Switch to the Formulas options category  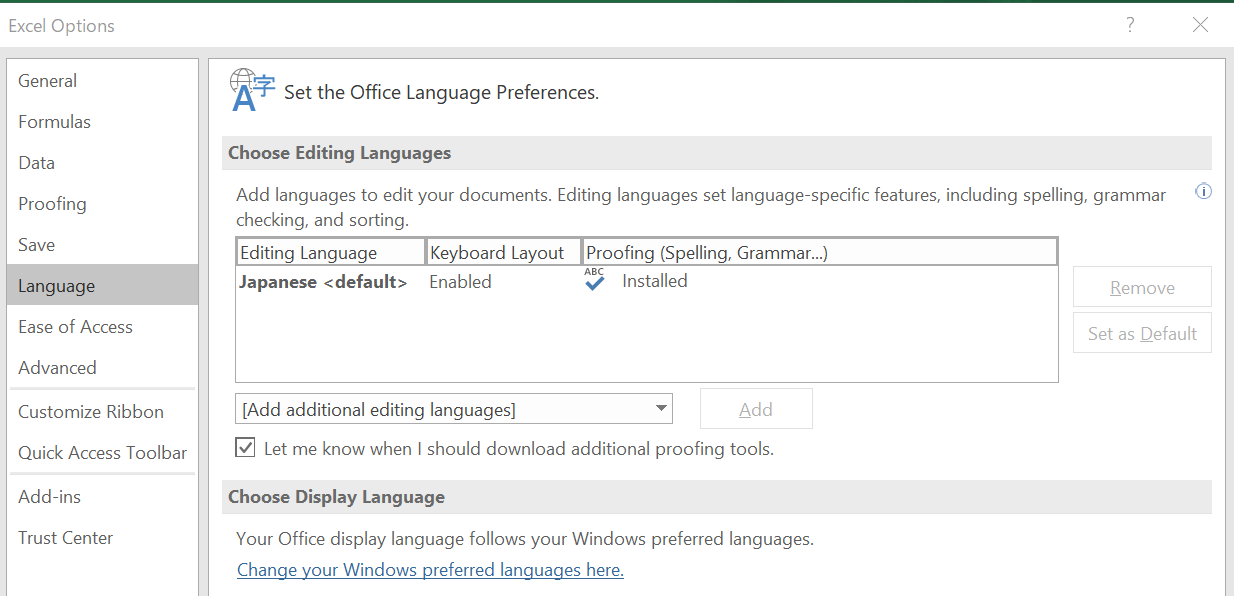[55, 122]
